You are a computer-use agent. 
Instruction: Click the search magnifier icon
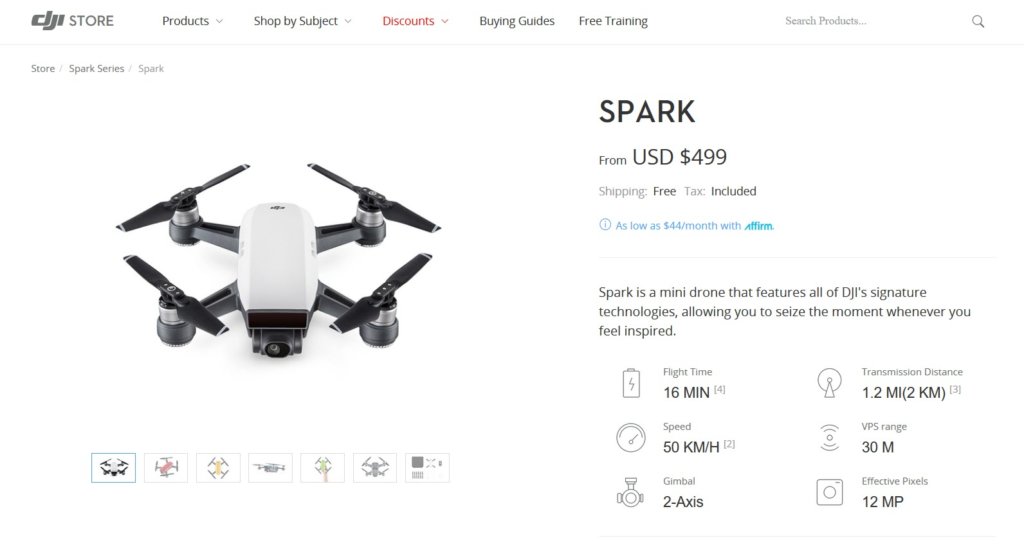pyautogui.click(x=978, y=21)
